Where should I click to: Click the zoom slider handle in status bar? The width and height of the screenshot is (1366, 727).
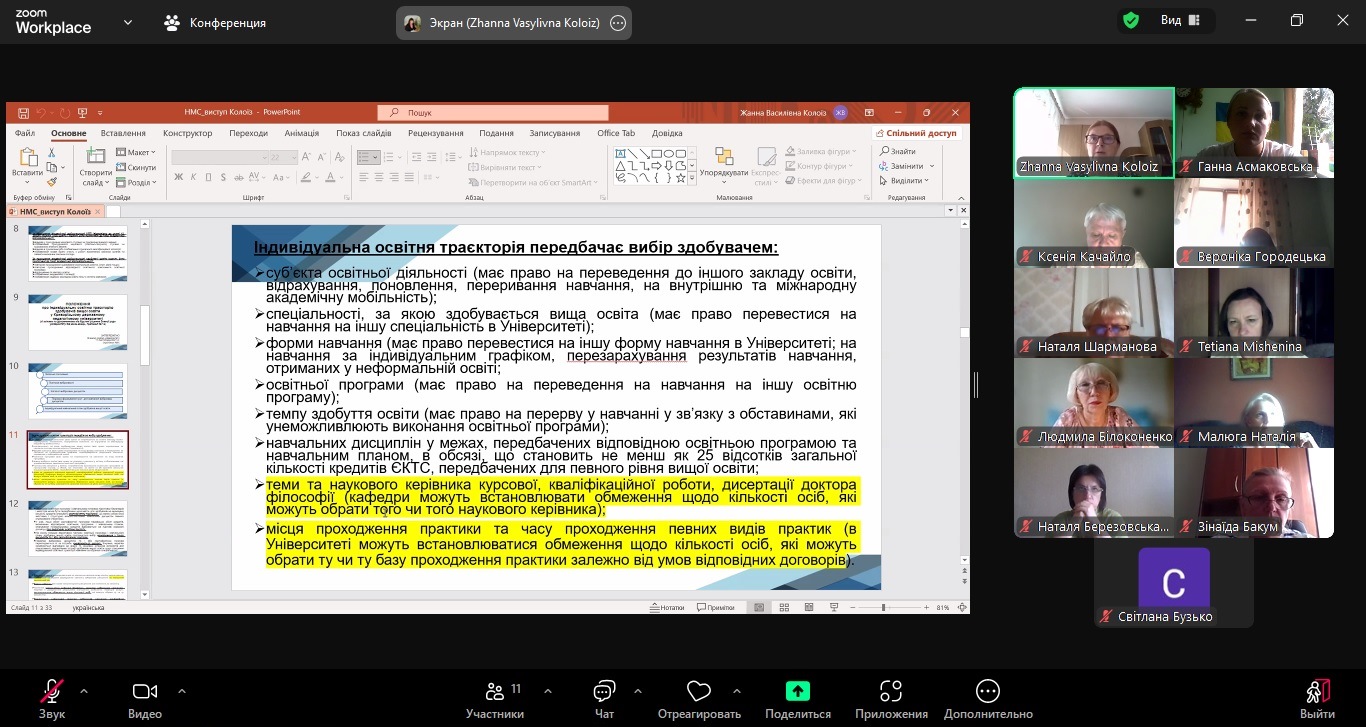click(884, 607)
